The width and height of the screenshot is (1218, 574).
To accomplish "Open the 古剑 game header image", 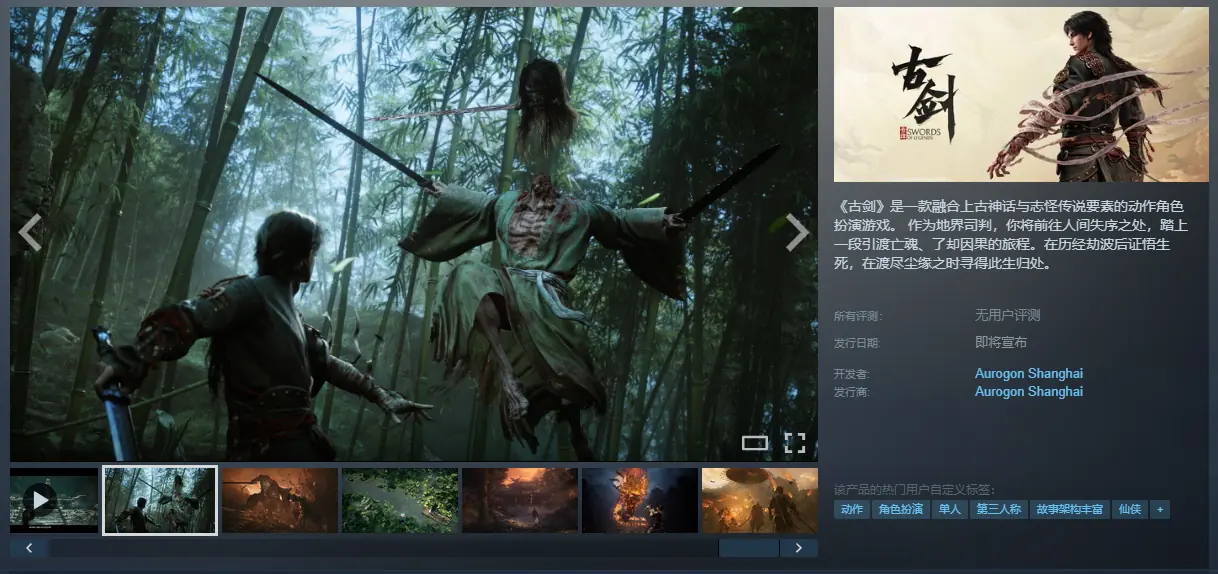I will pos(1021,95).
